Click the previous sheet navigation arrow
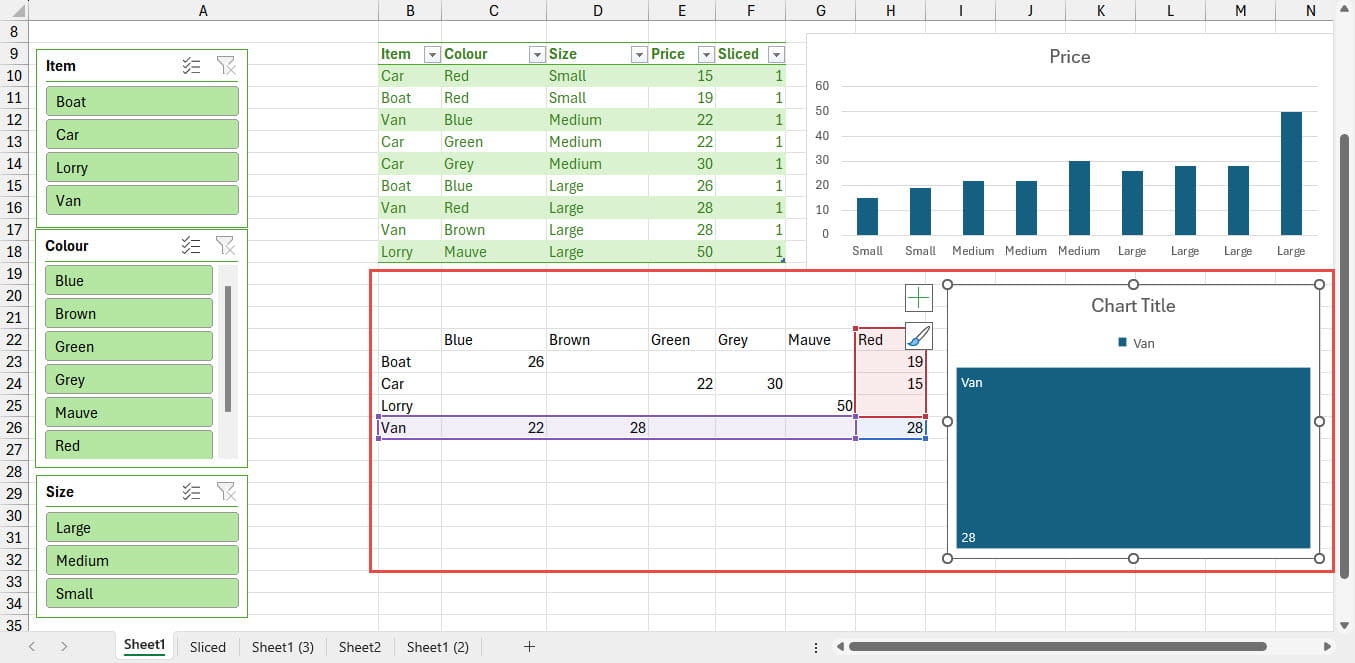1355x663 pixels. [x=32, y=647]
